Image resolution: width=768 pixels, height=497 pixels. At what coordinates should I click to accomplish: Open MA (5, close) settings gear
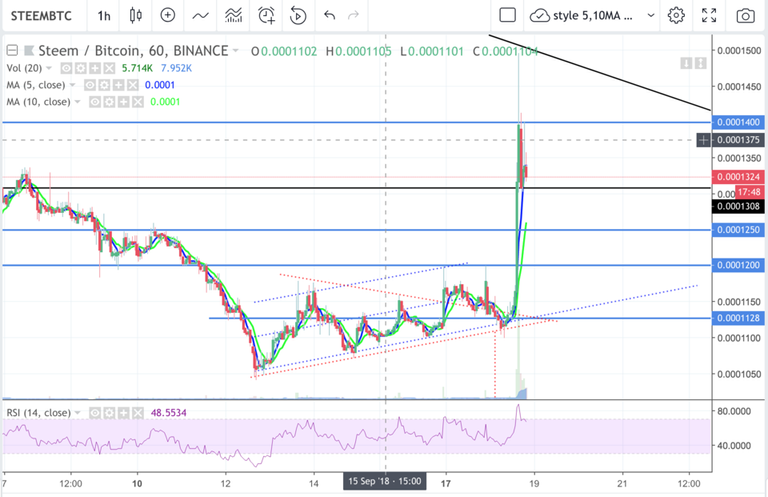tap(104, 85)
